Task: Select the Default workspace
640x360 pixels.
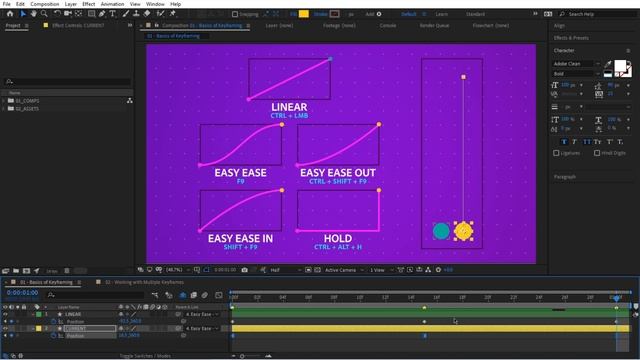Action: (409, 14)
